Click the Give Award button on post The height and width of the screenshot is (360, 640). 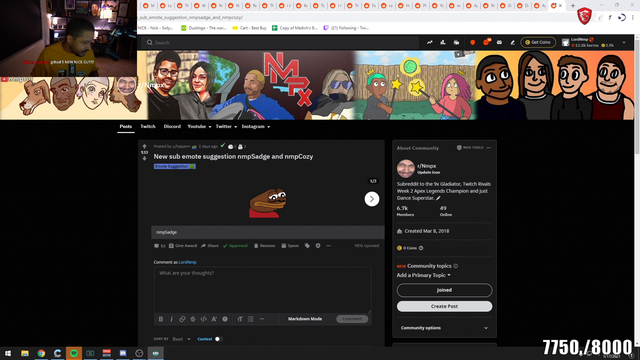183,246
